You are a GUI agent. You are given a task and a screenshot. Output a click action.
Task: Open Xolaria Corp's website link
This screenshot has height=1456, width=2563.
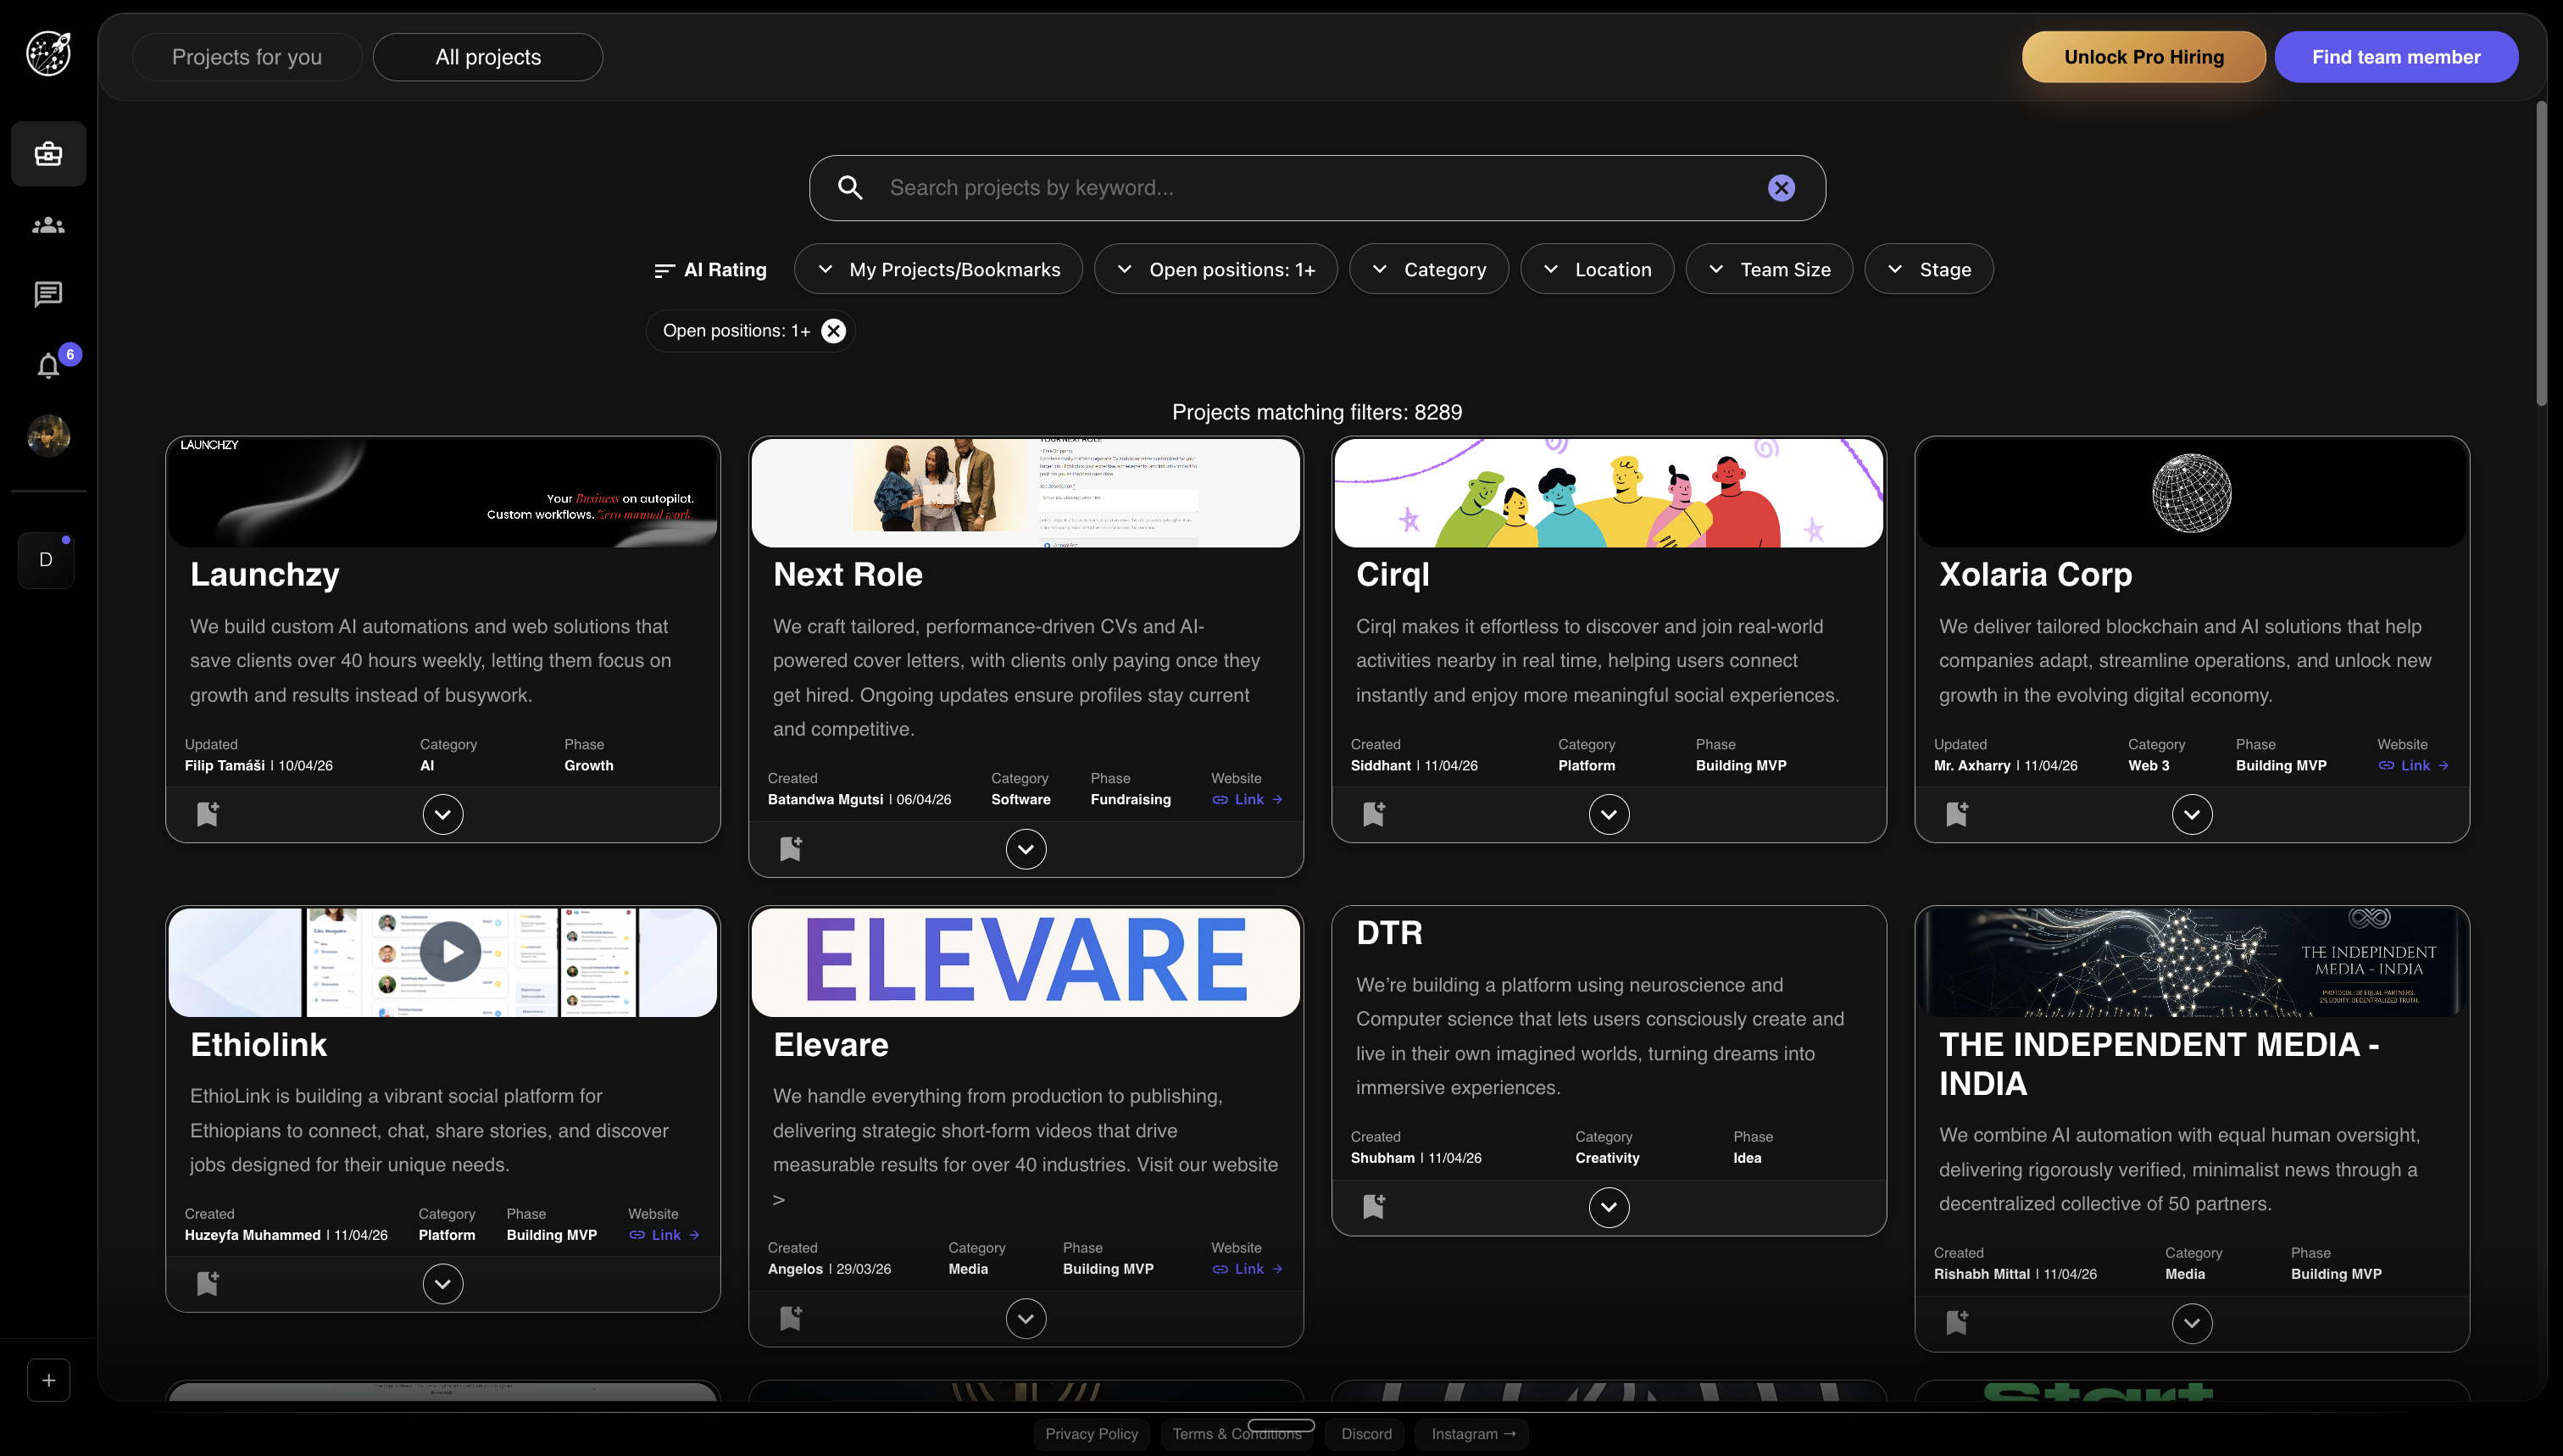[2415, 765]
